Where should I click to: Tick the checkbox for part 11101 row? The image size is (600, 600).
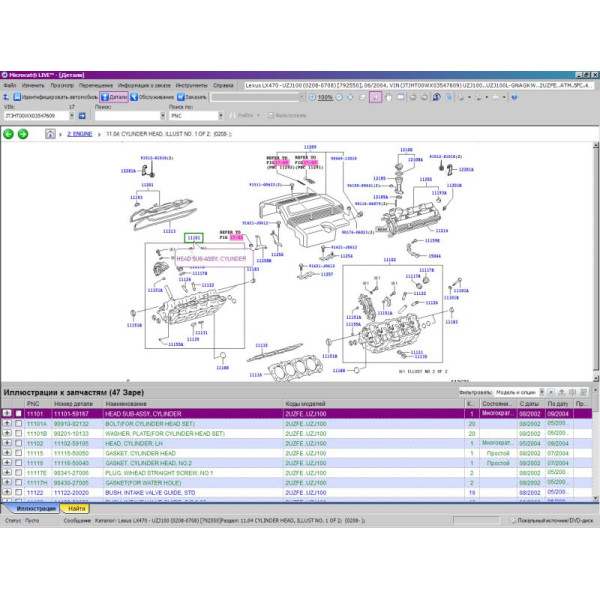(18, 413)
